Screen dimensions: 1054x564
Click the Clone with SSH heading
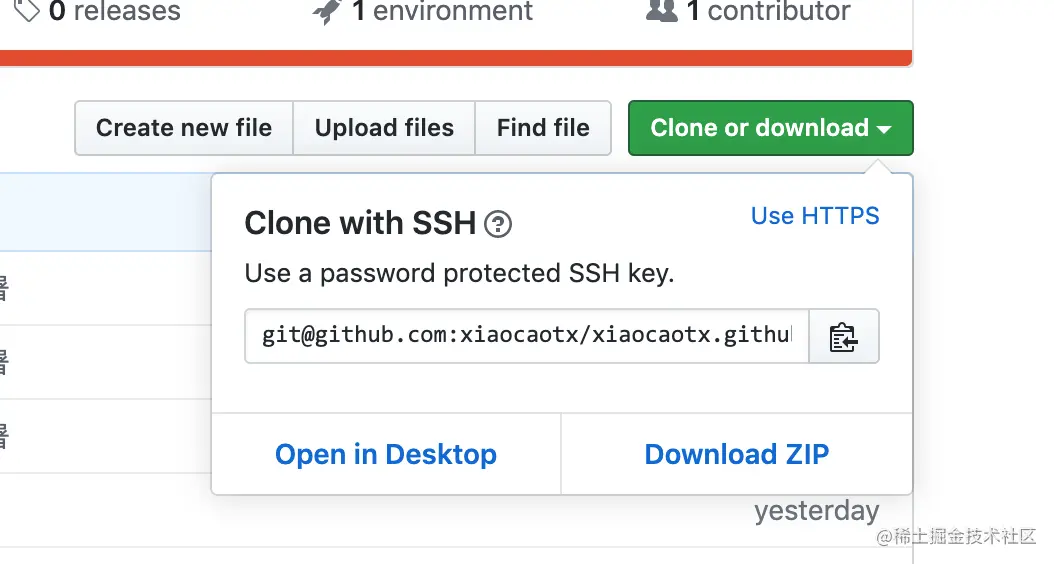pos(360,223)
